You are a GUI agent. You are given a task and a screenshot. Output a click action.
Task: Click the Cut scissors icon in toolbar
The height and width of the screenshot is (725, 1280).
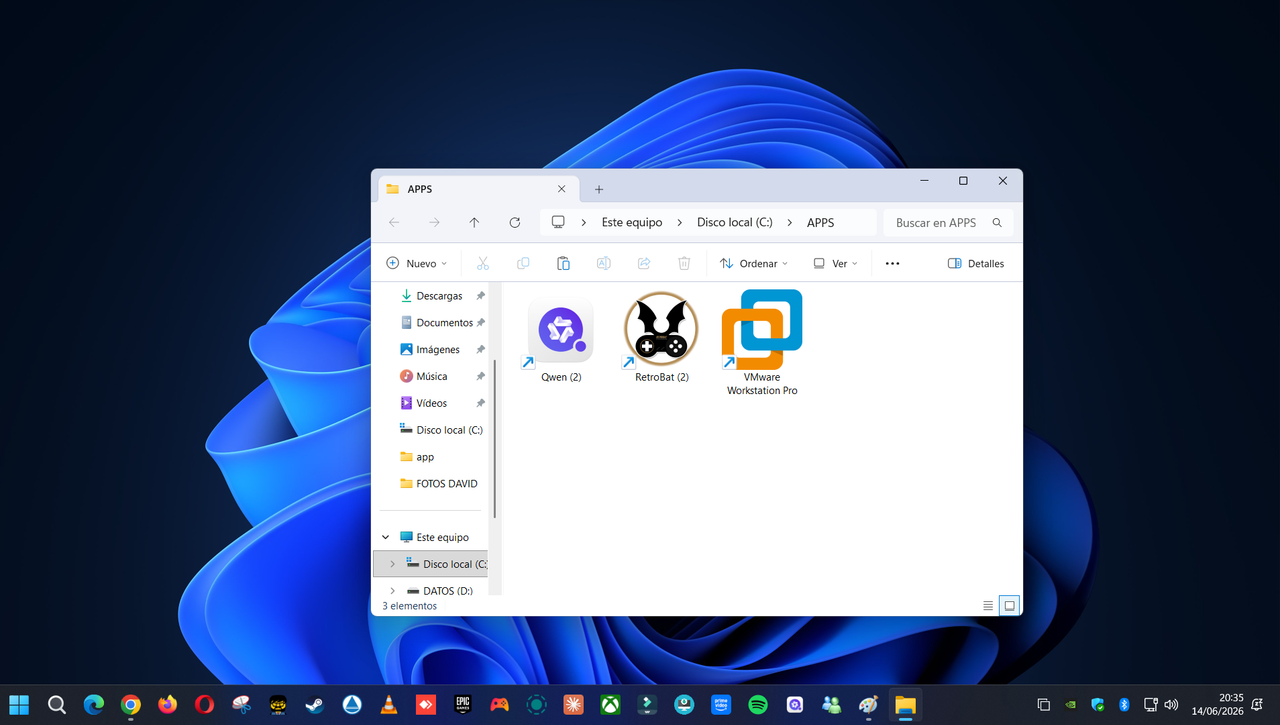click(x=483, y=263)
